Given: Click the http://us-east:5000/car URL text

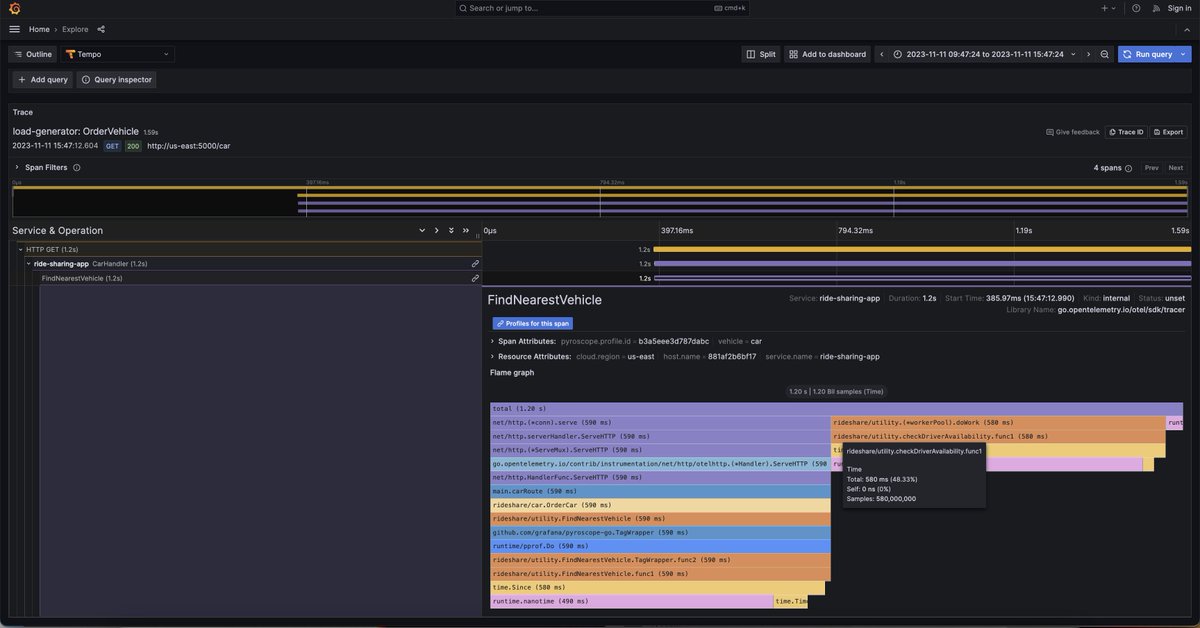Looking at the screenshot, I should pos(189,146).
